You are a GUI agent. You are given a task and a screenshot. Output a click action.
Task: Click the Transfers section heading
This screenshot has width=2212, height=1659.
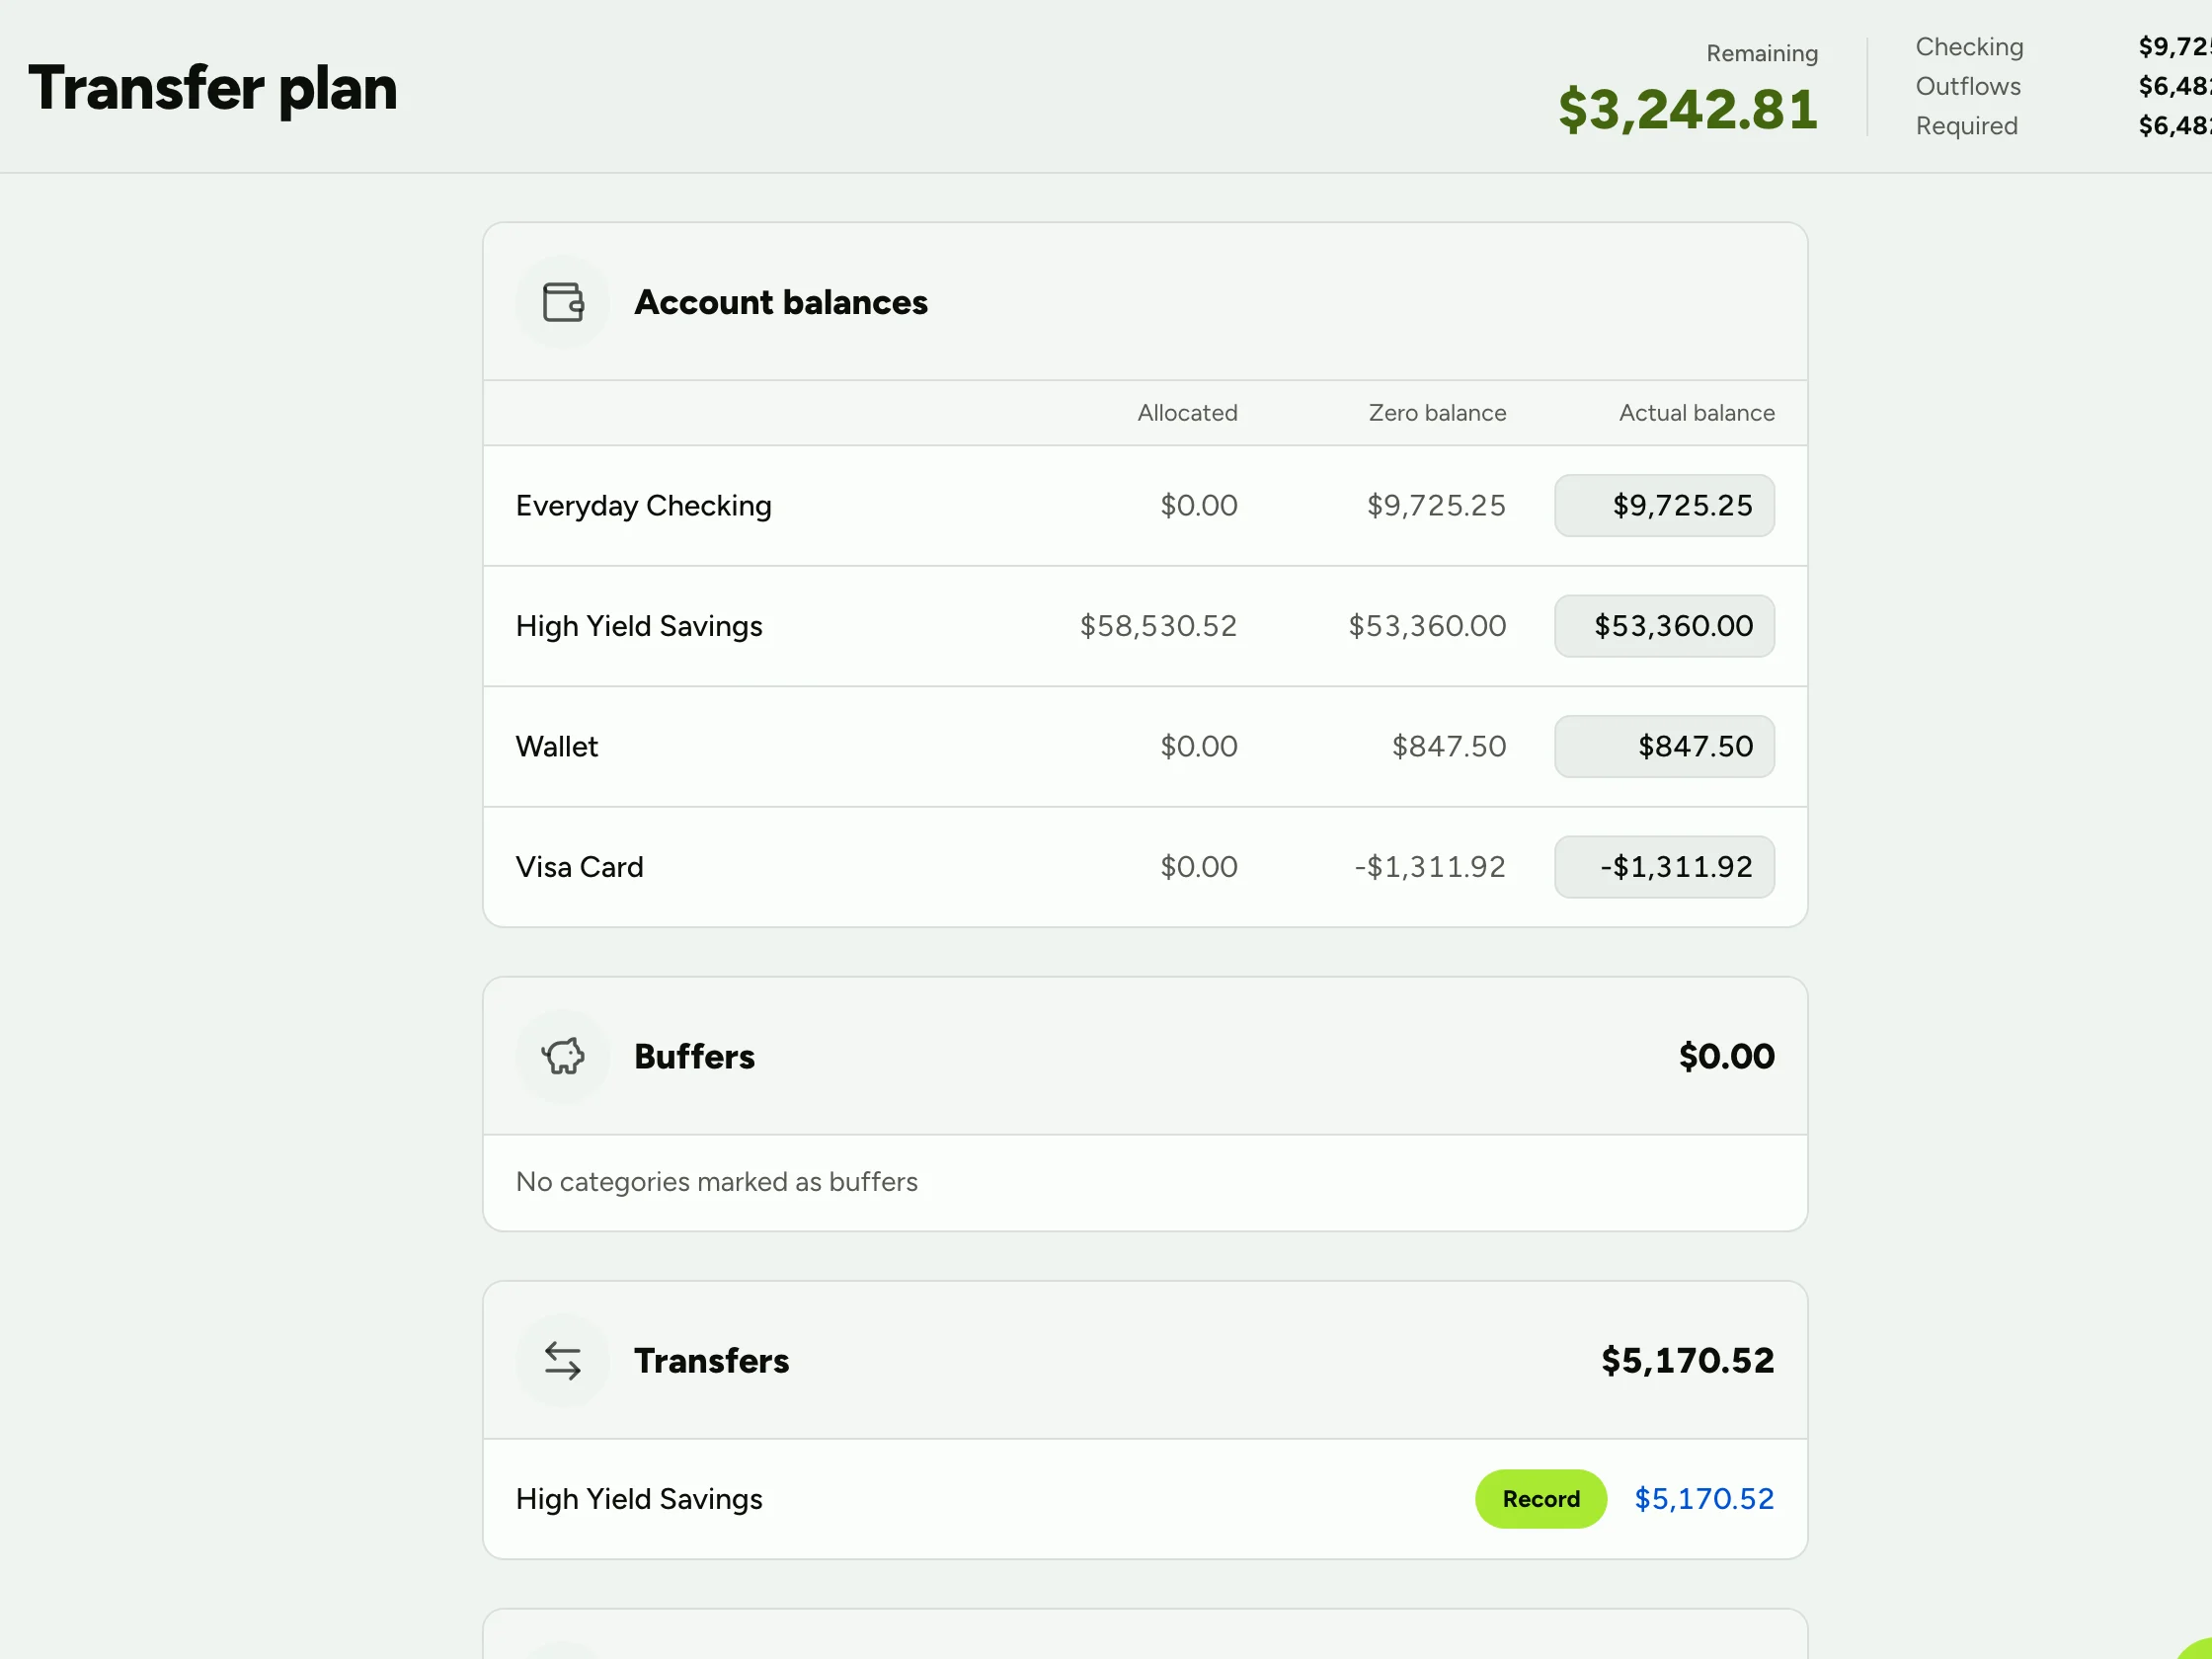711,1360
